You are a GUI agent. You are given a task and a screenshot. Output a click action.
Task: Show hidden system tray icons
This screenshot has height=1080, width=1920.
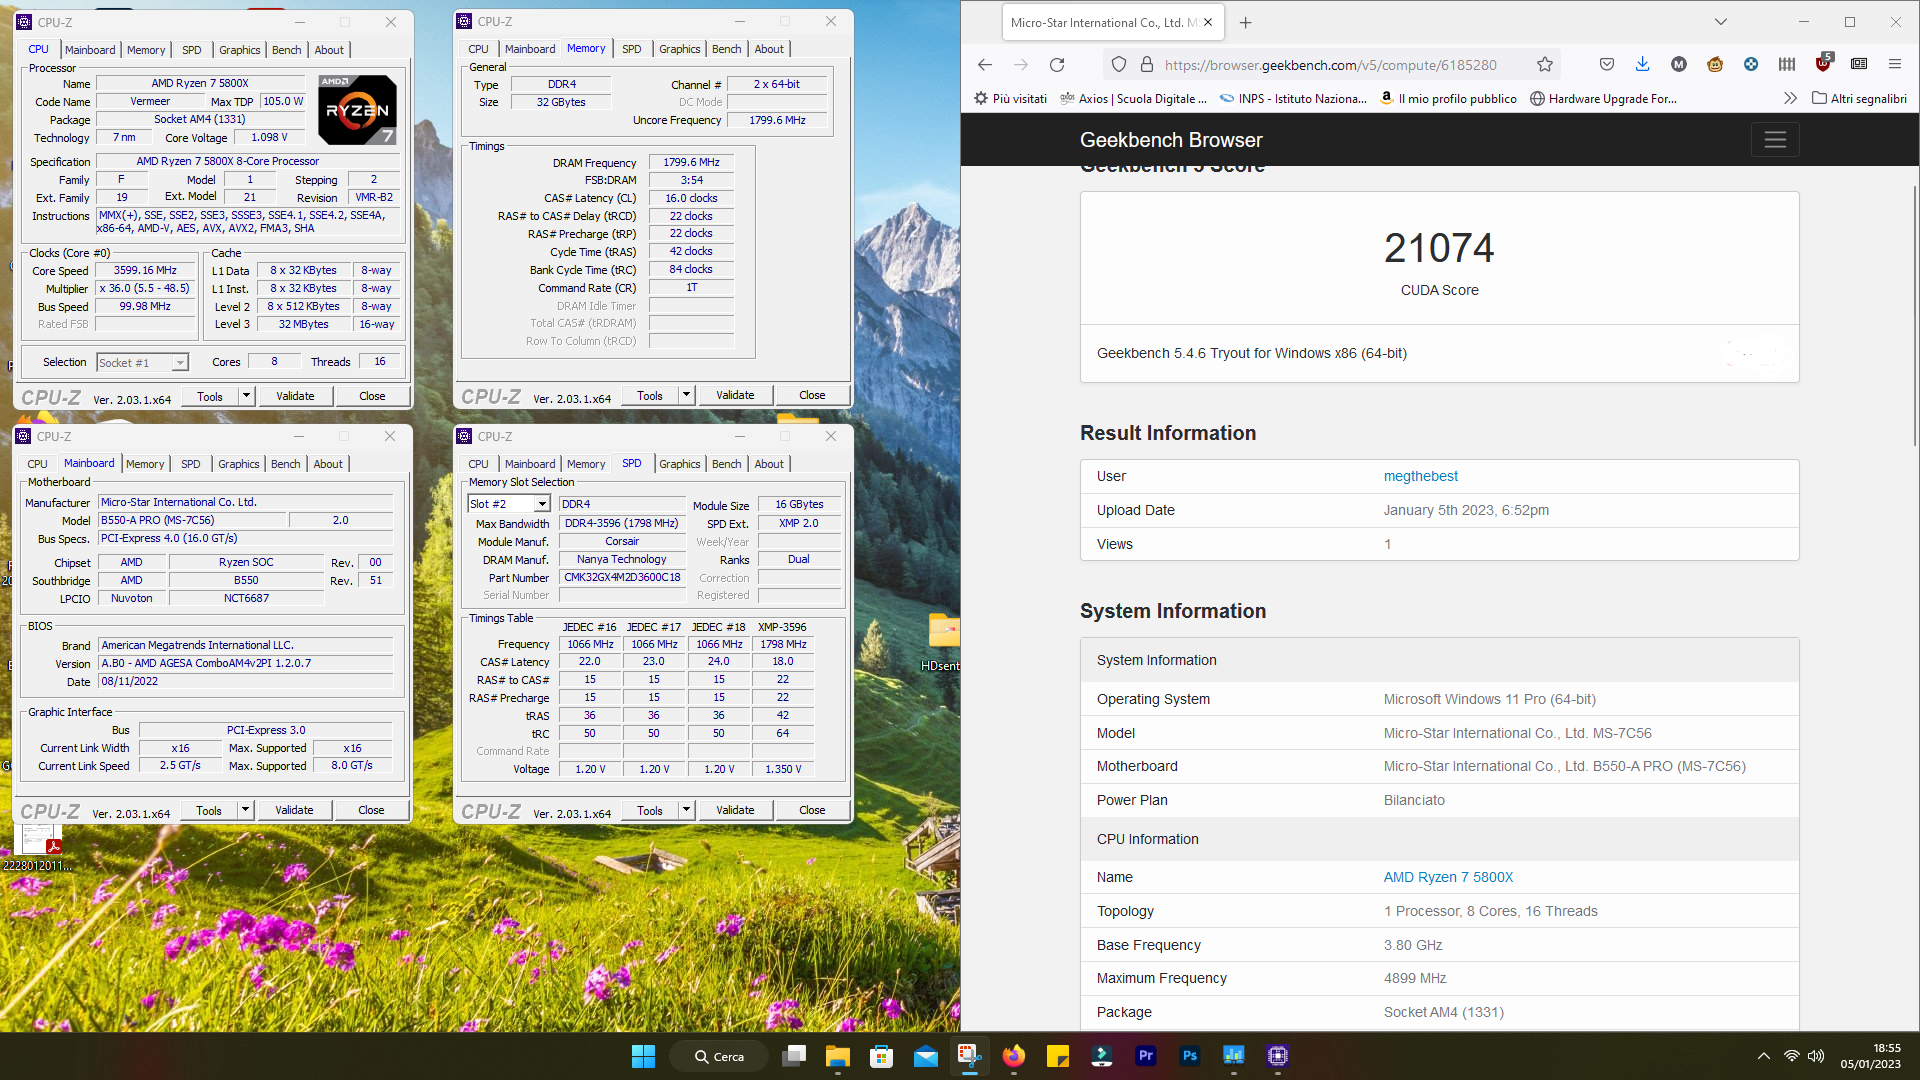coord(1764,1056)
